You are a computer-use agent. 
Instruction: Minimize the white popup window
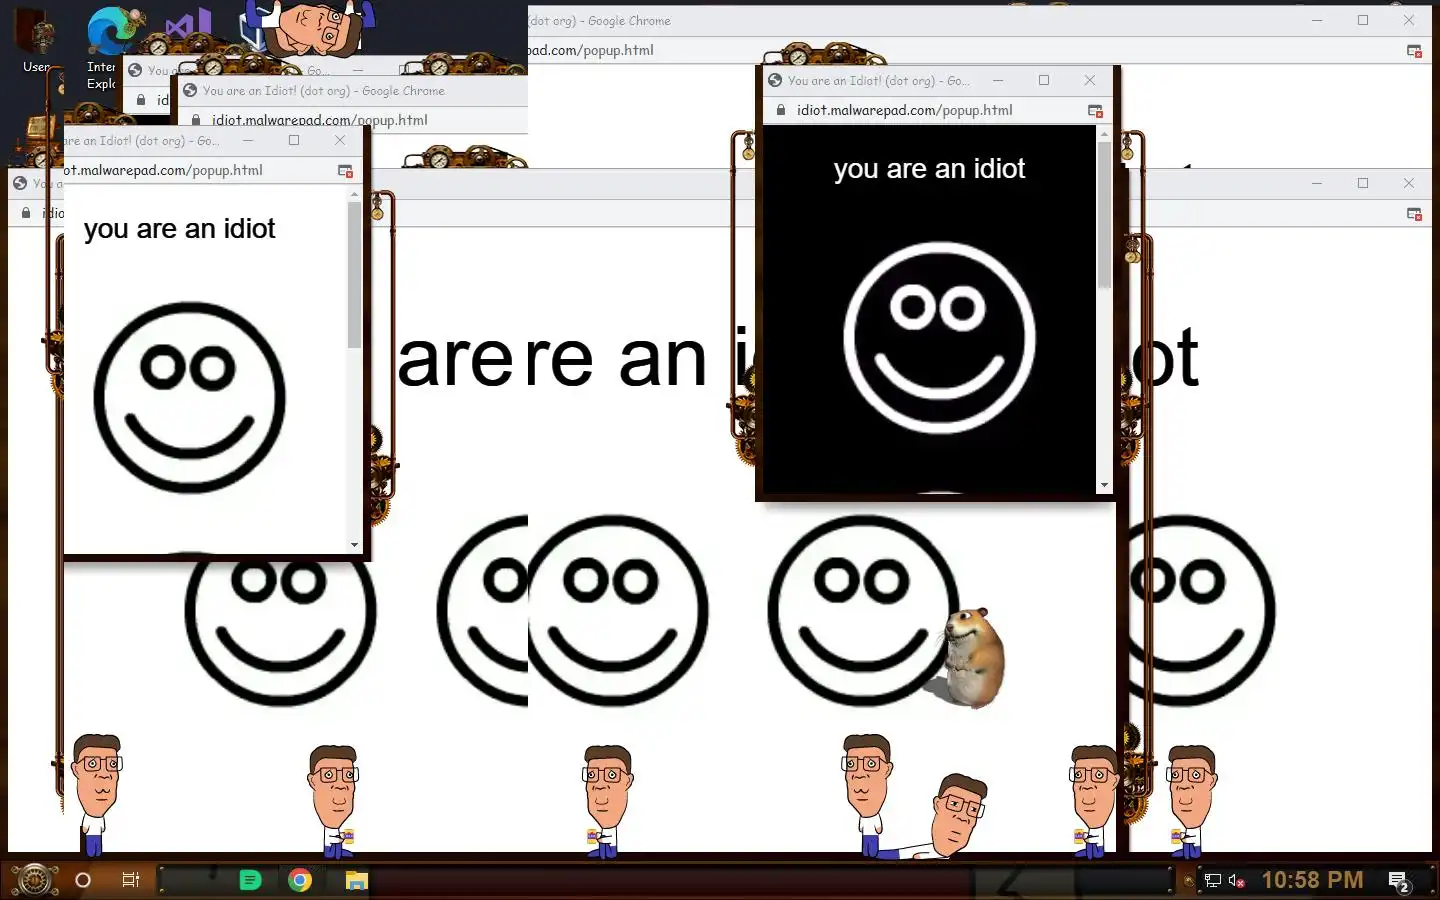(x=248, y=140)
